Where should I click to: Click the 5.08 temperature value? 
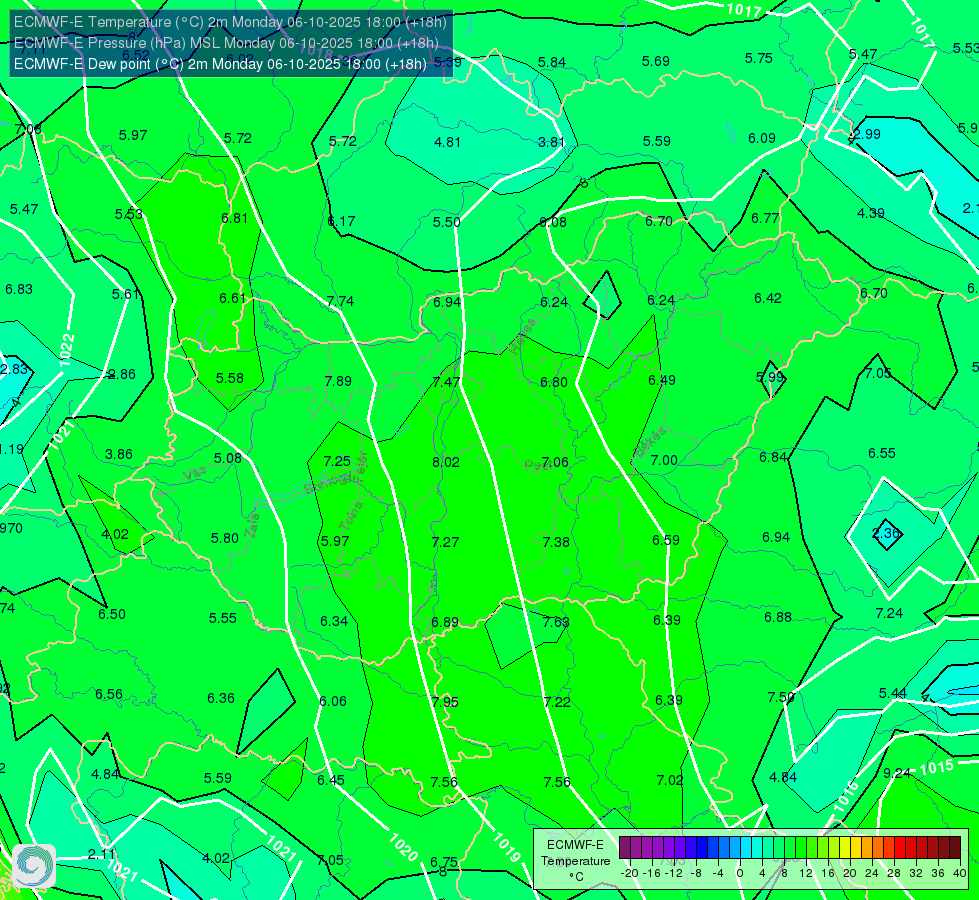click(227, 458)
